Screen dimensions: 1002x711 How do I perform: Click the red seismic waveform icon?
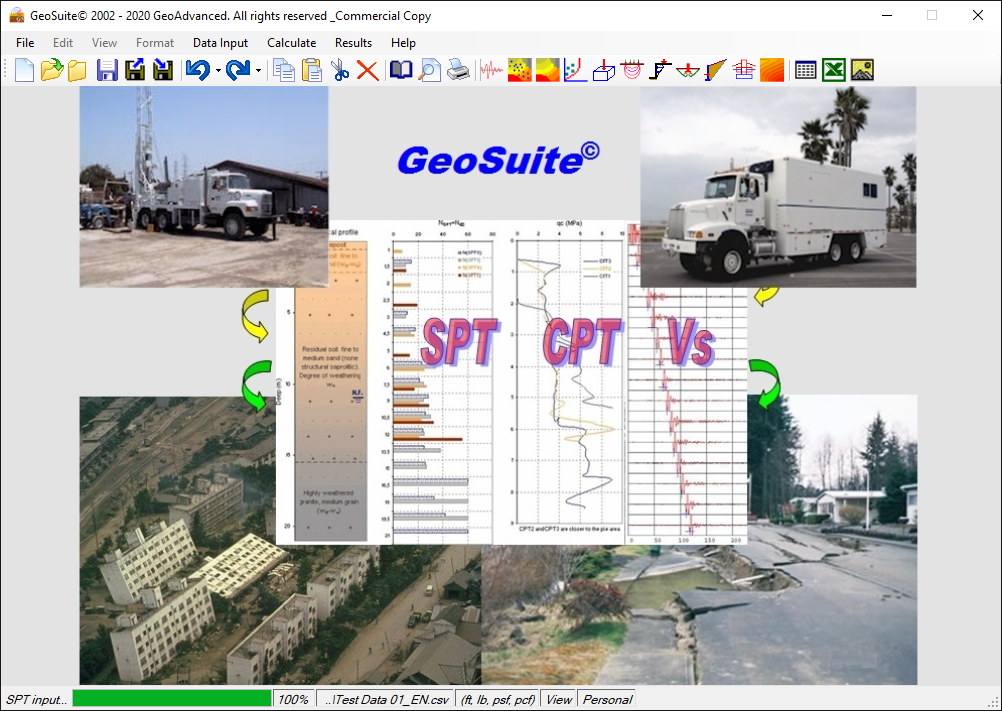(x=491, y=70)
